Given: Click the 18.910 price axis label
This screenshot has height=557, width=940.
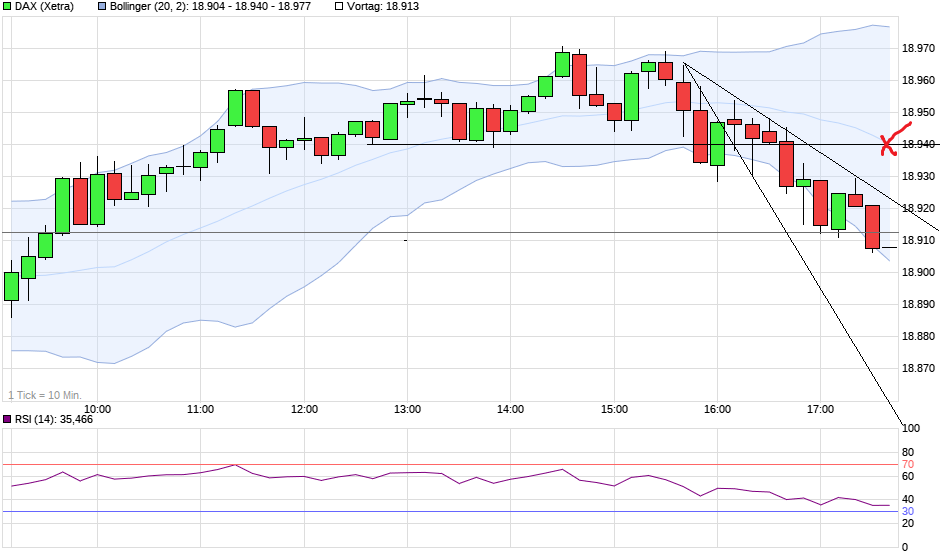Looking at the screenshot, I should (x=918, y=240).
